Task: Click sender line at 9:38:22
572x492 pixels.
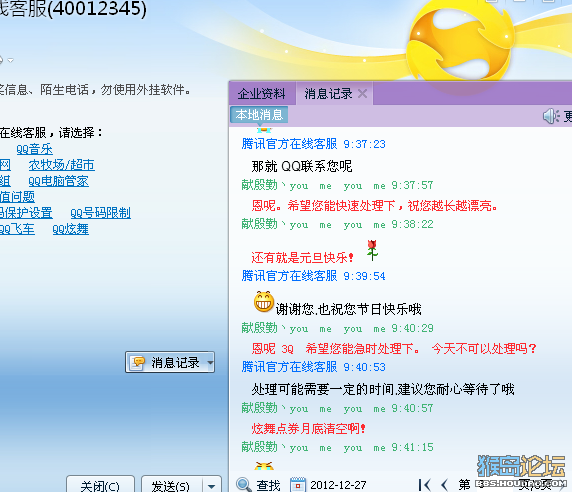Action: click(x=337, y=224)
